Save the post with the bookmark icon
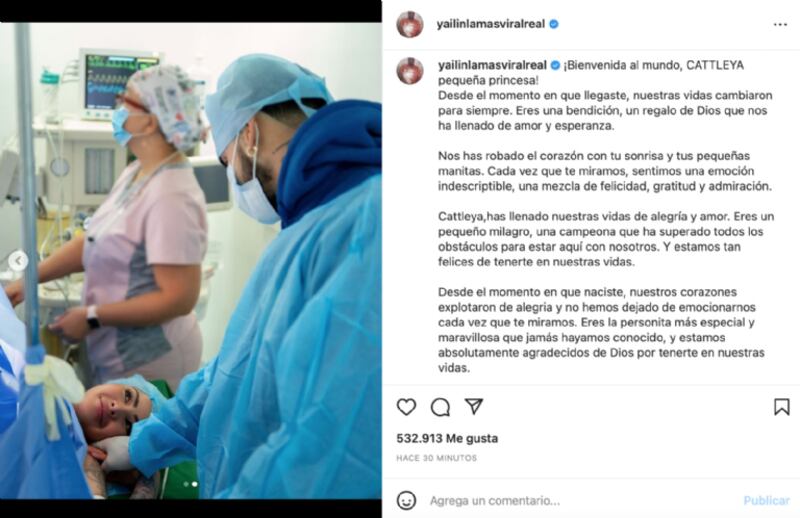 click(x=782, y=407)
